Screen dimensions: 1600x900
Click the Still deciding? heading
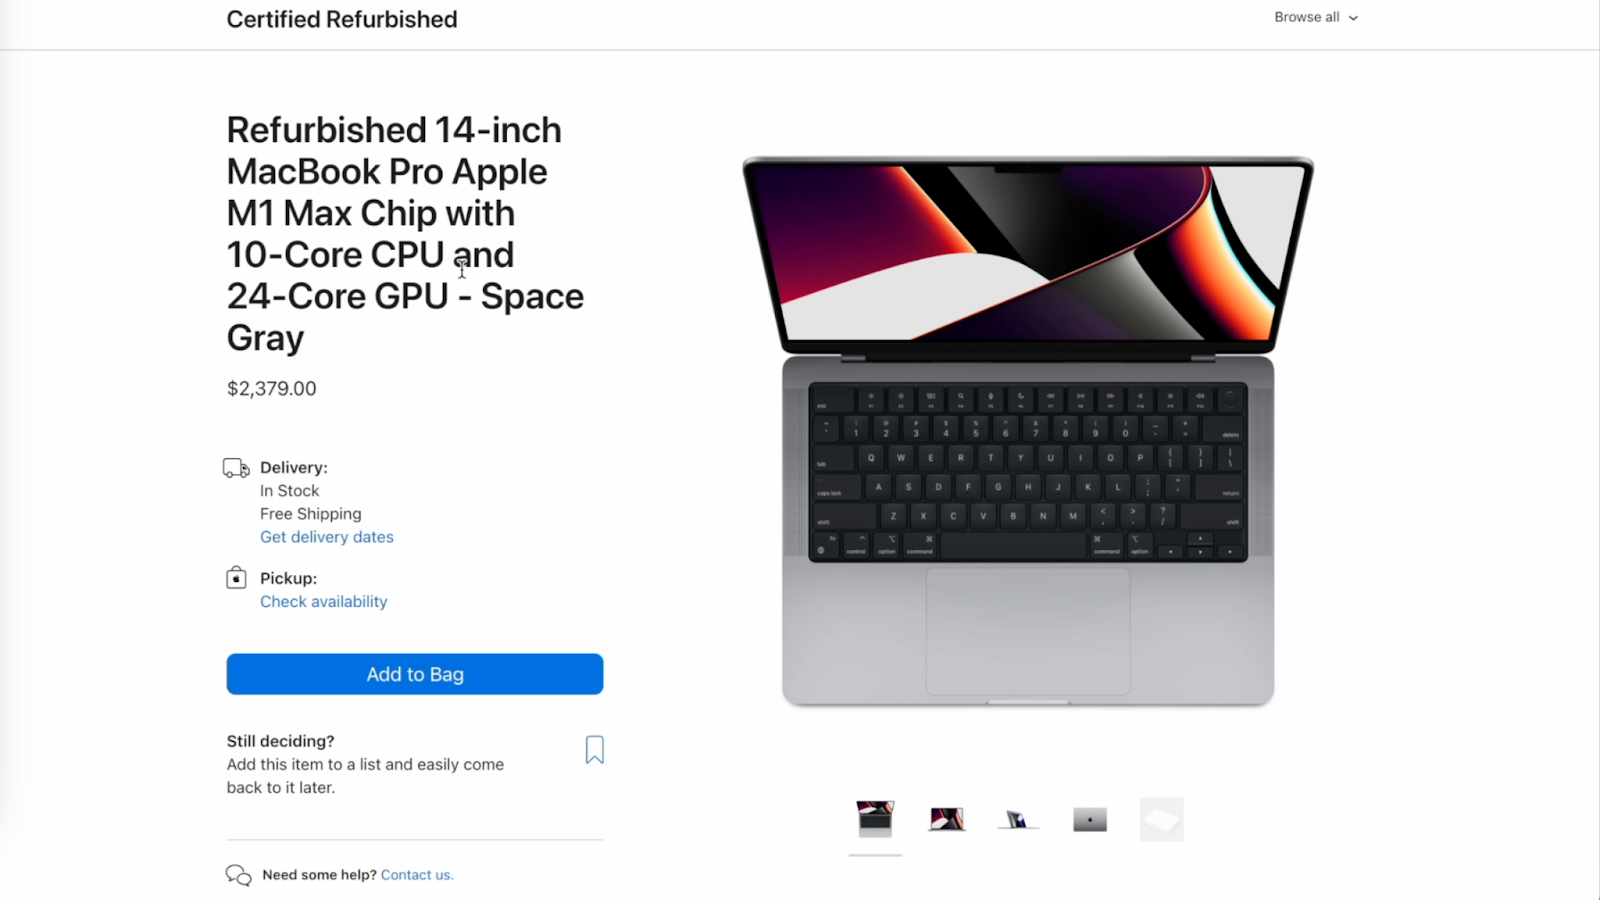tap(281, 741)
